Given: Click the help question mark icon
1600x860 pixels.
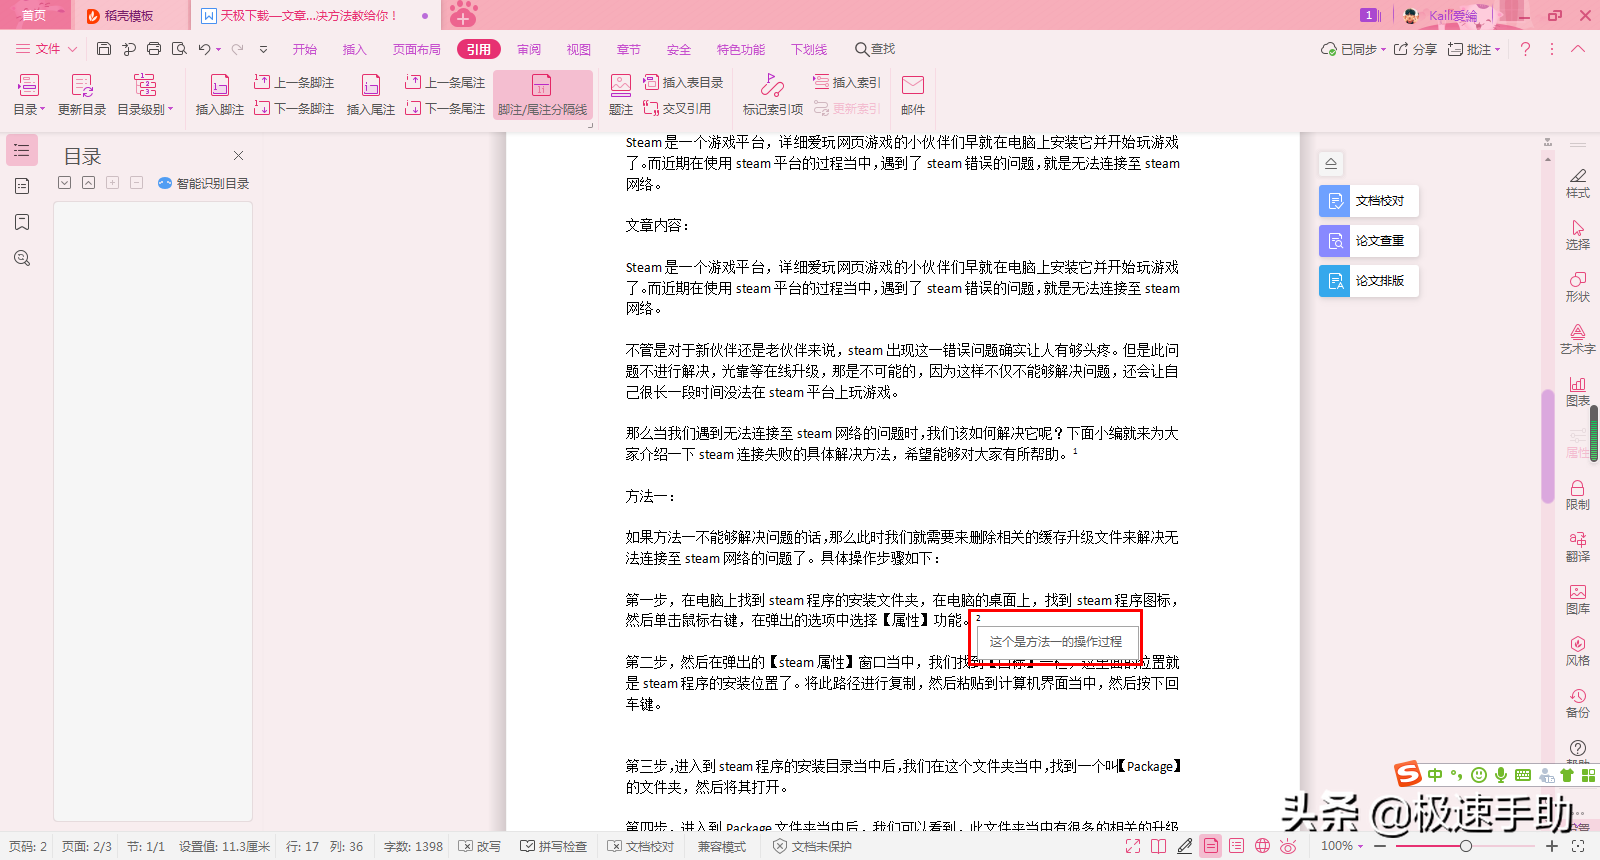Looking at the screenshot, I should click(x=1525, y=49).
